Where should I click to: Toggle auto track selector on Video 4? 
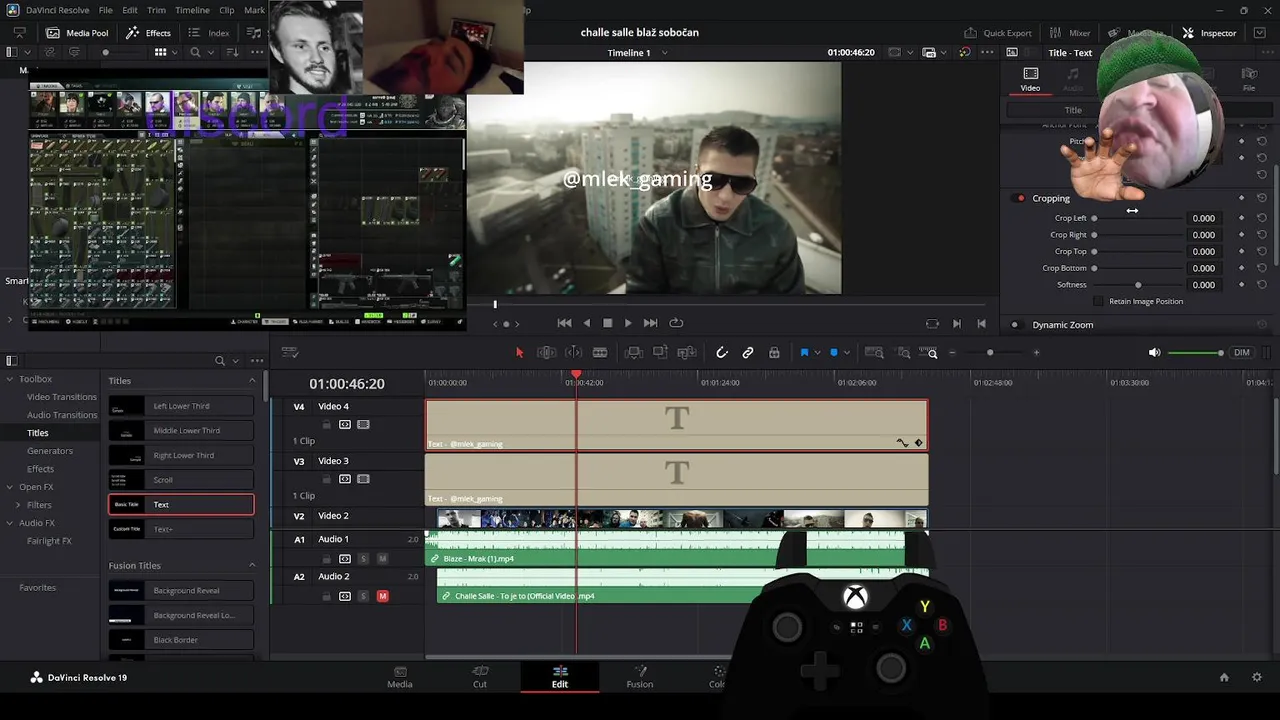point(345,424)
